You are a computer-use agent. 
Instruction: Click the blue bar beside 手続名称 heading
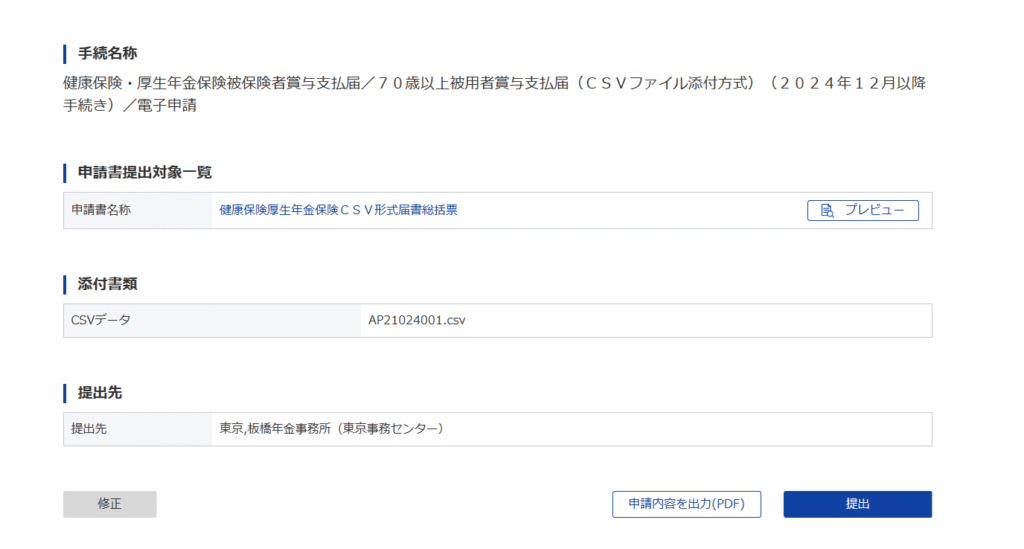65,54
